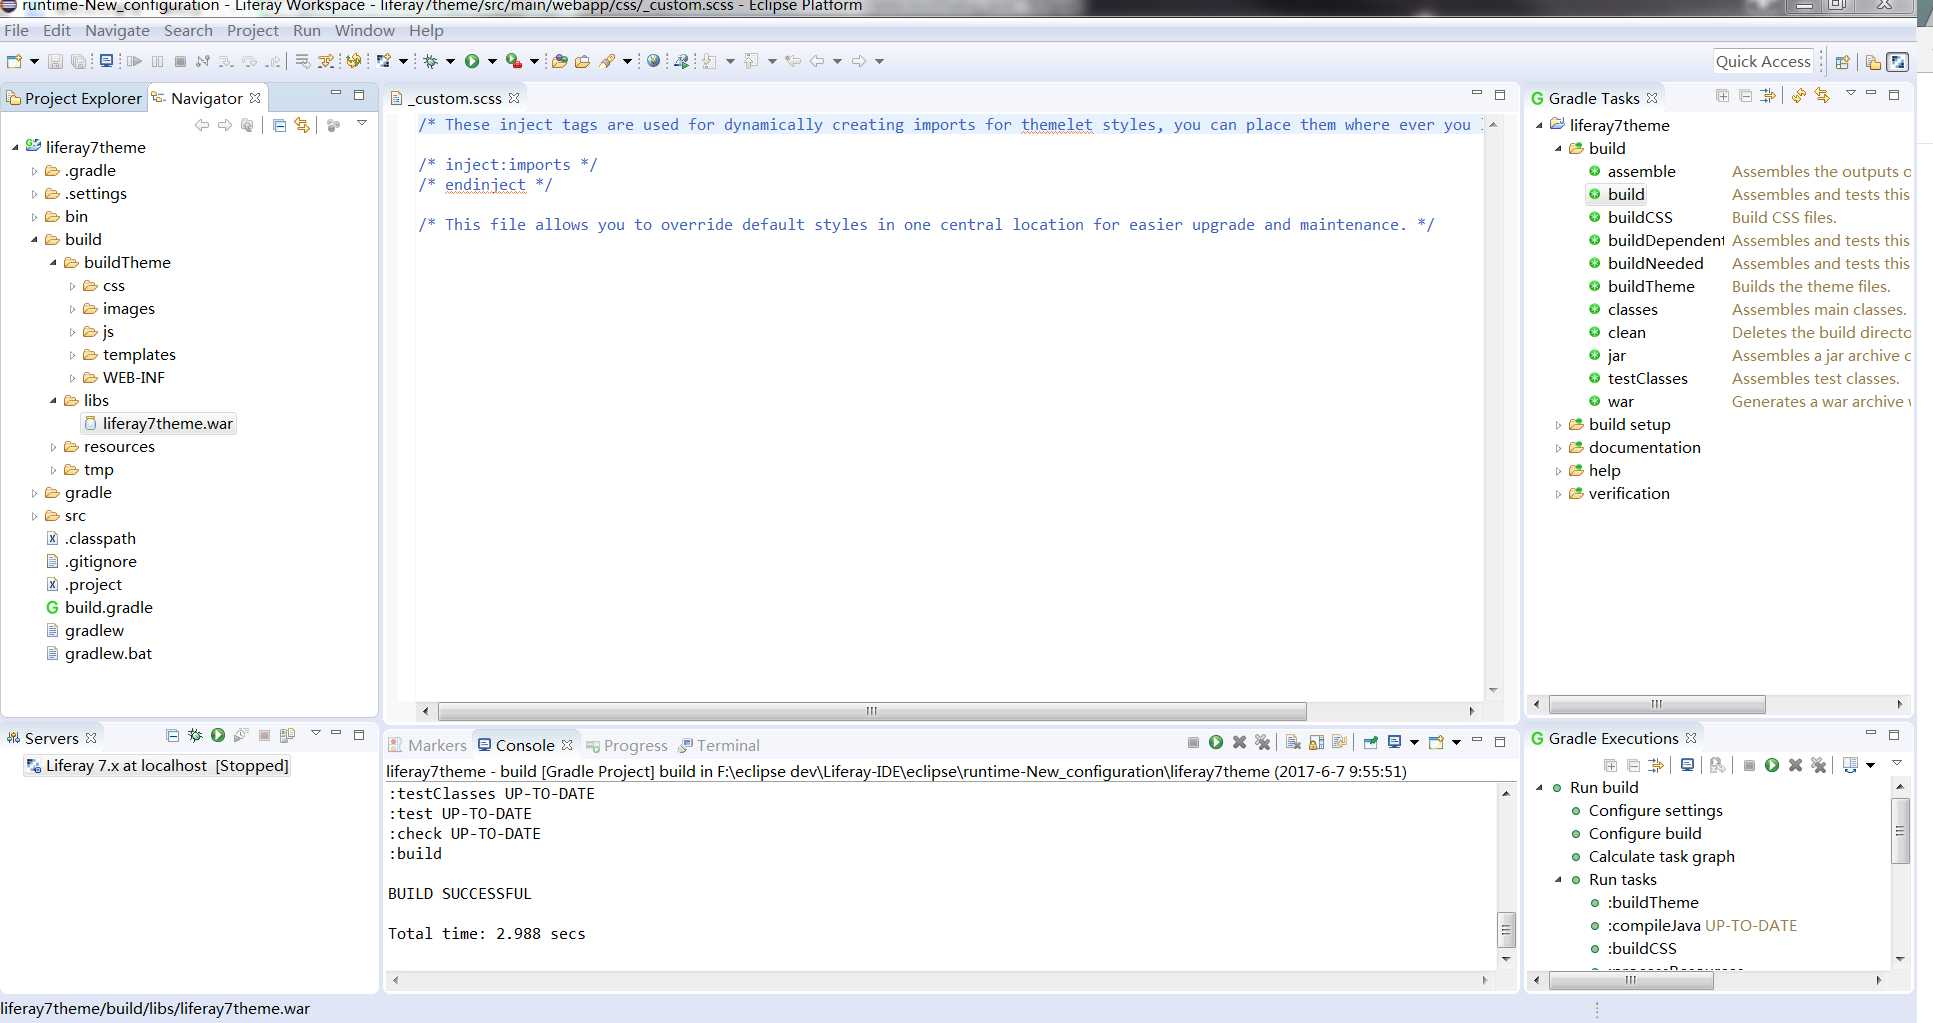
Task: Click Debug Server bug icon in Servers view
Action: point(195,735)
